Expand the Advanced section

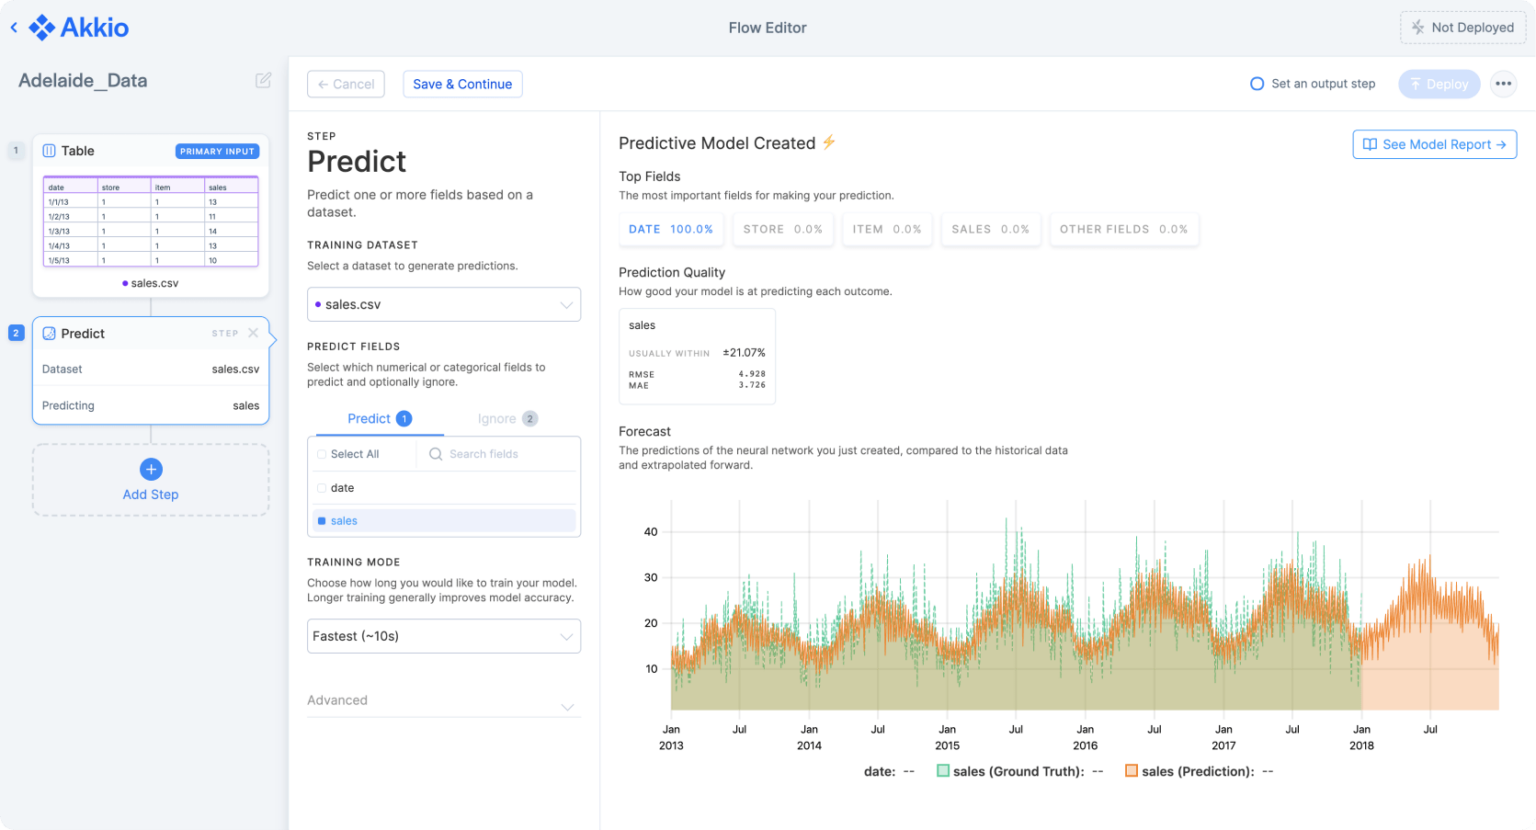443,700
